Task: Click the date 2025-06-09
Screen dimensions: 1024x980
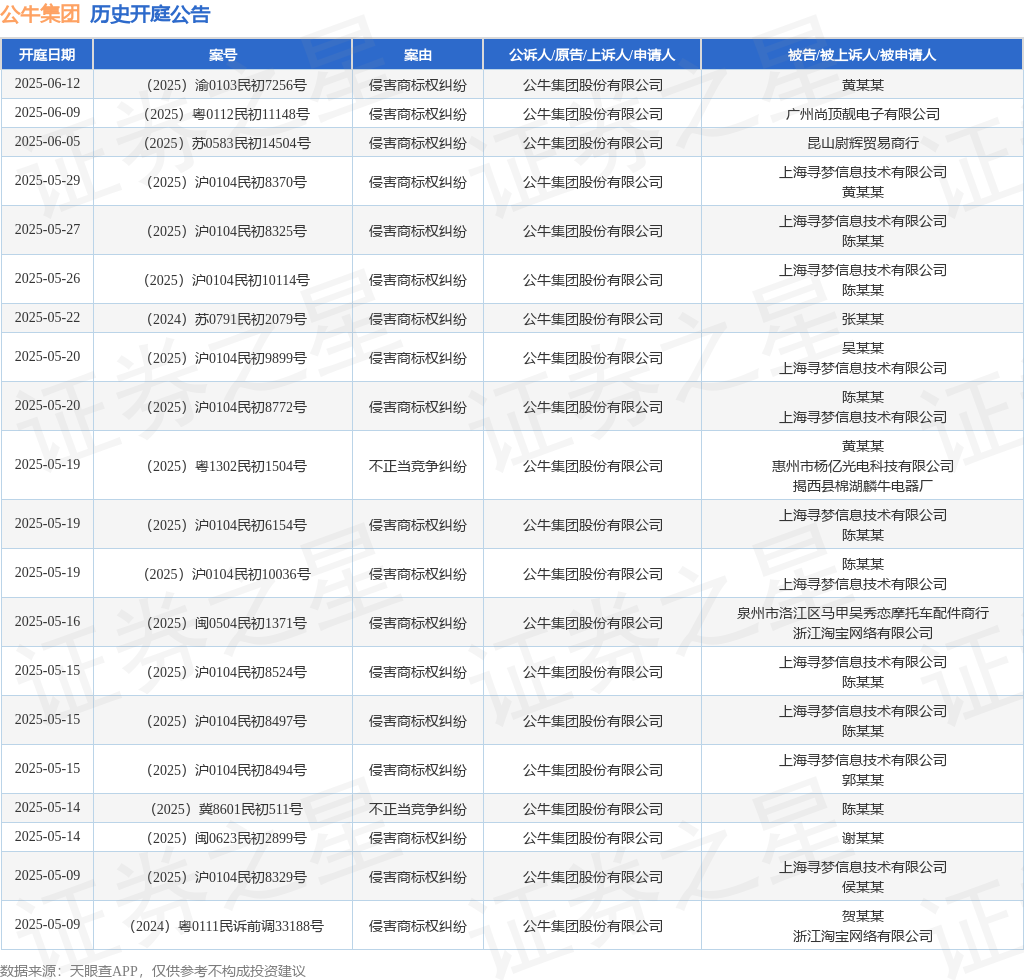Action: click(x=47, y=112)
